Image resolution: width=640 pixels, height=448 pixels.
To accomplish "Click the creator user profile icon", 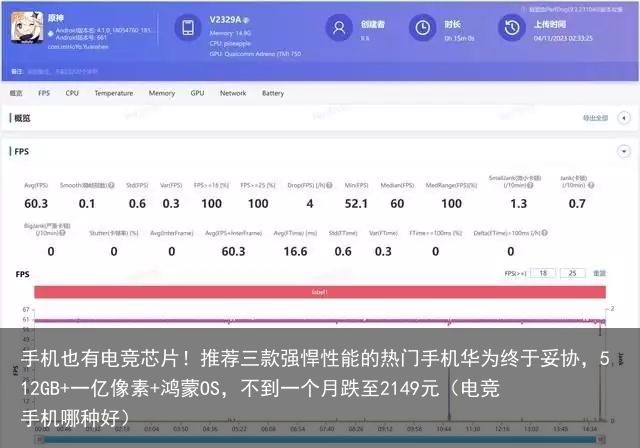I will point(339,27).
